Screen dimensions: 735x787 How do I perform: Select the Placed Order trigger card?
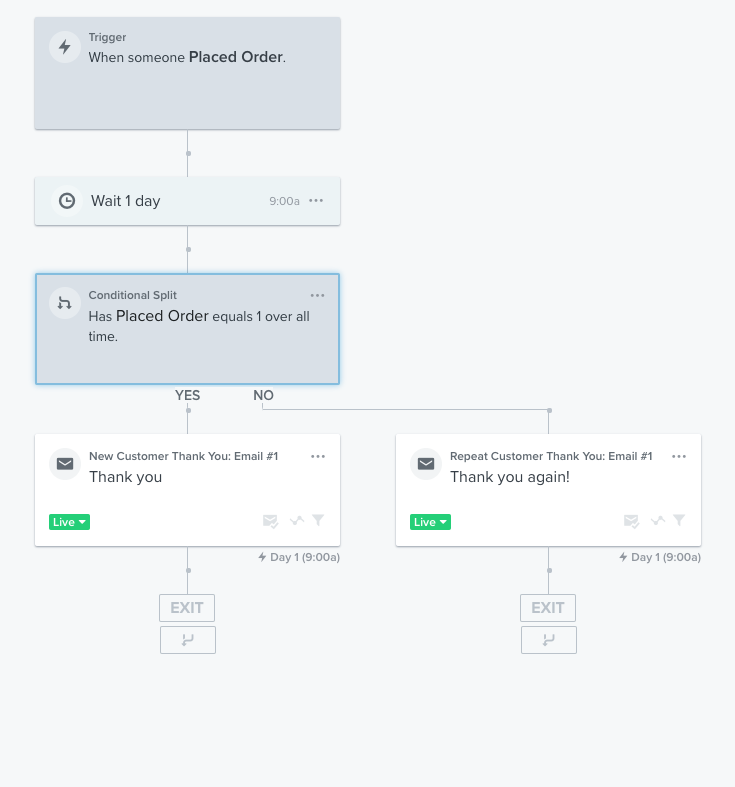point(187,73)
